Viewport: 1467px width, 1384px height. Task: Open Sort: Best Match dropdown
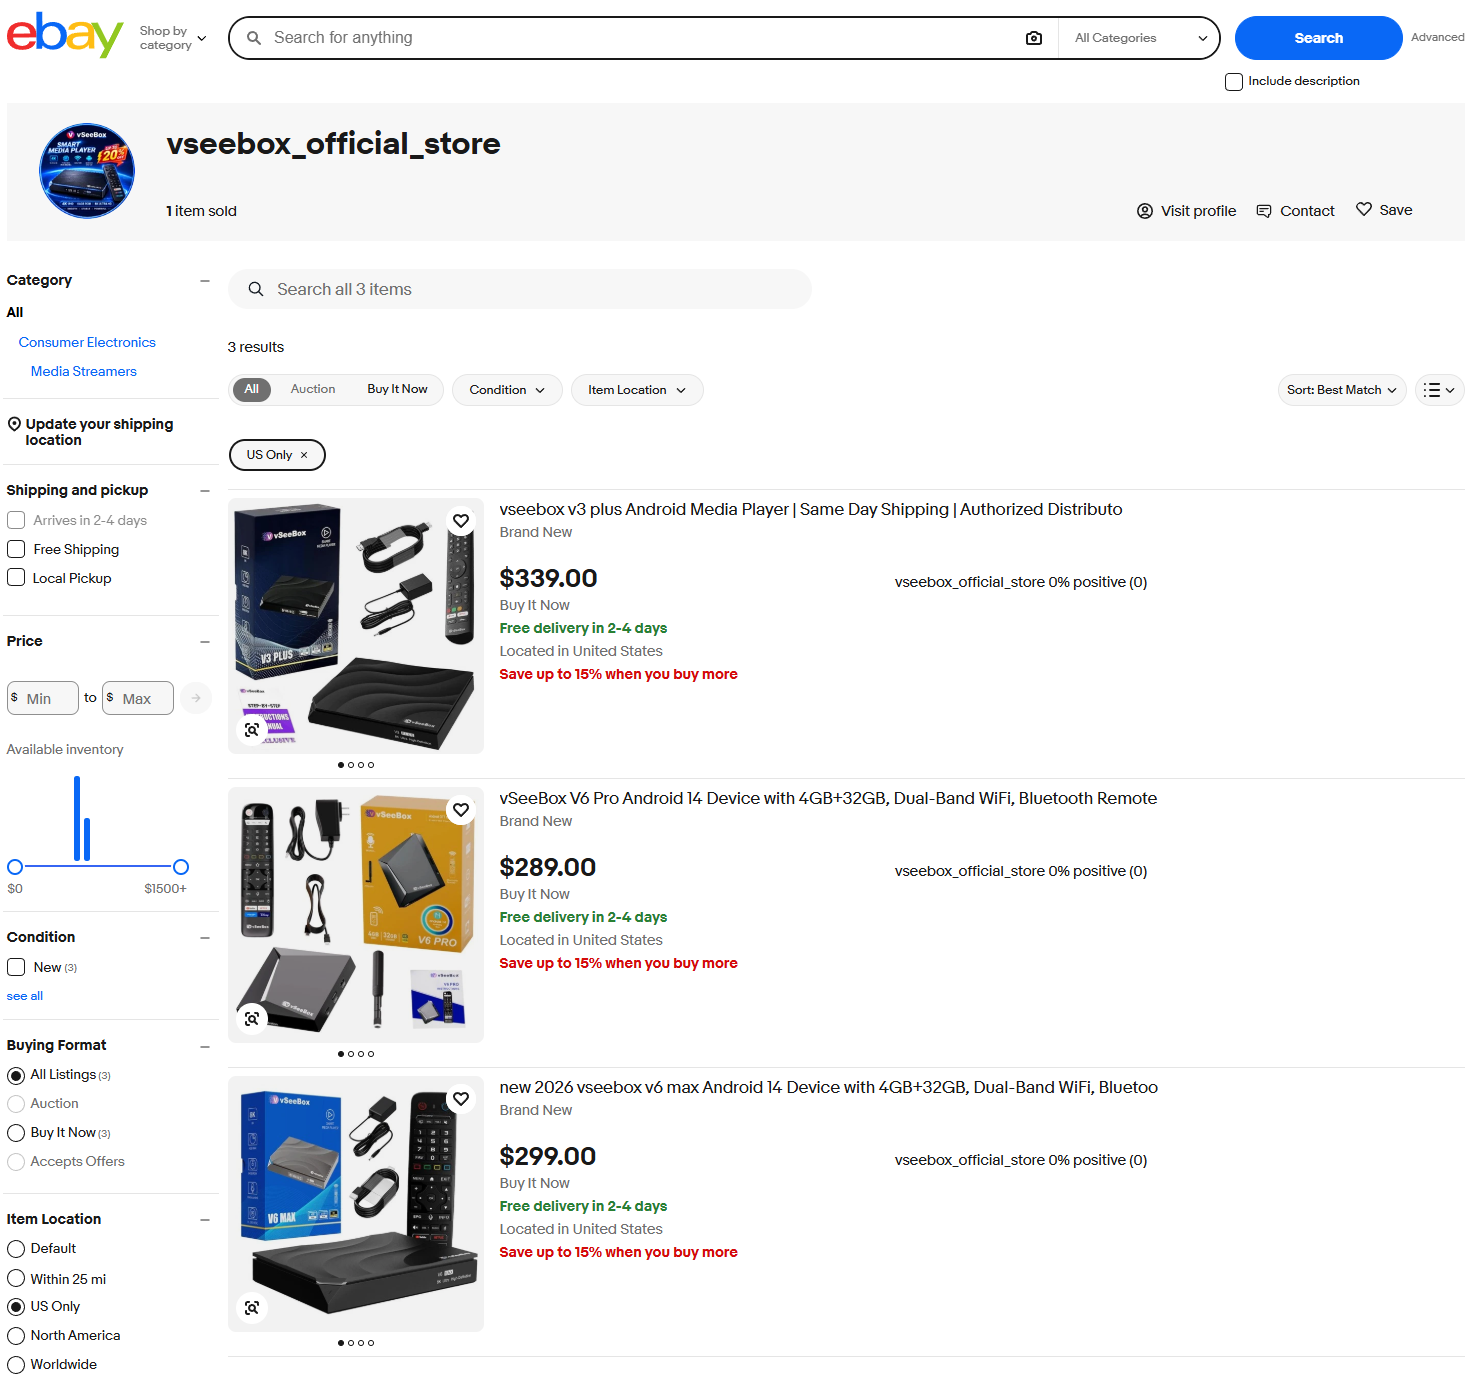(1342, 390)
